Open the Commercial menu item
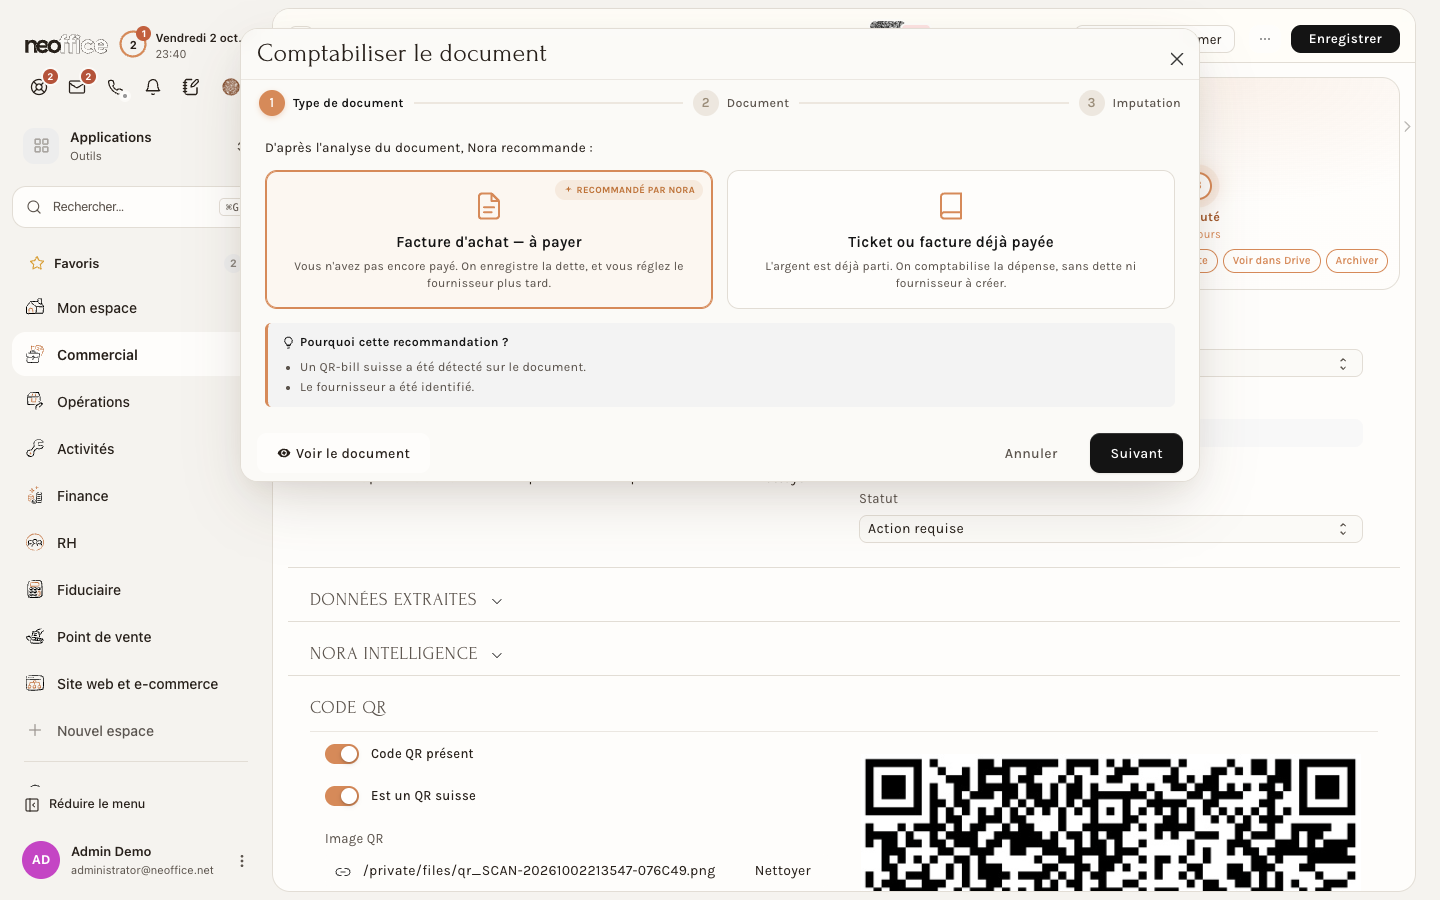Screen dimensions: 1440x900 point(127,355)
